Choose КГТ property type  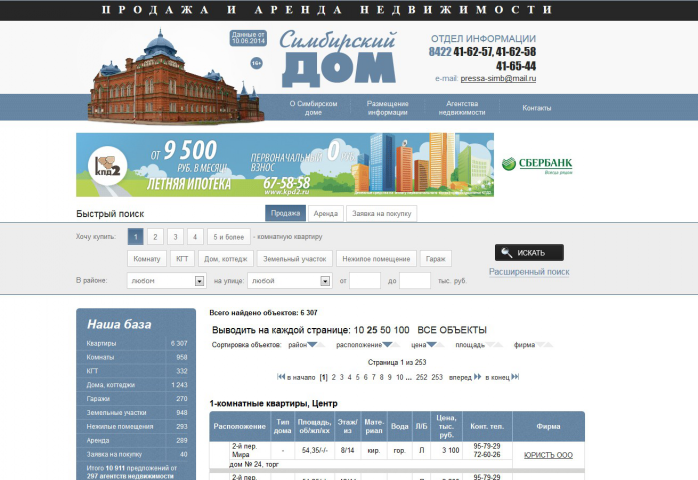182,259
